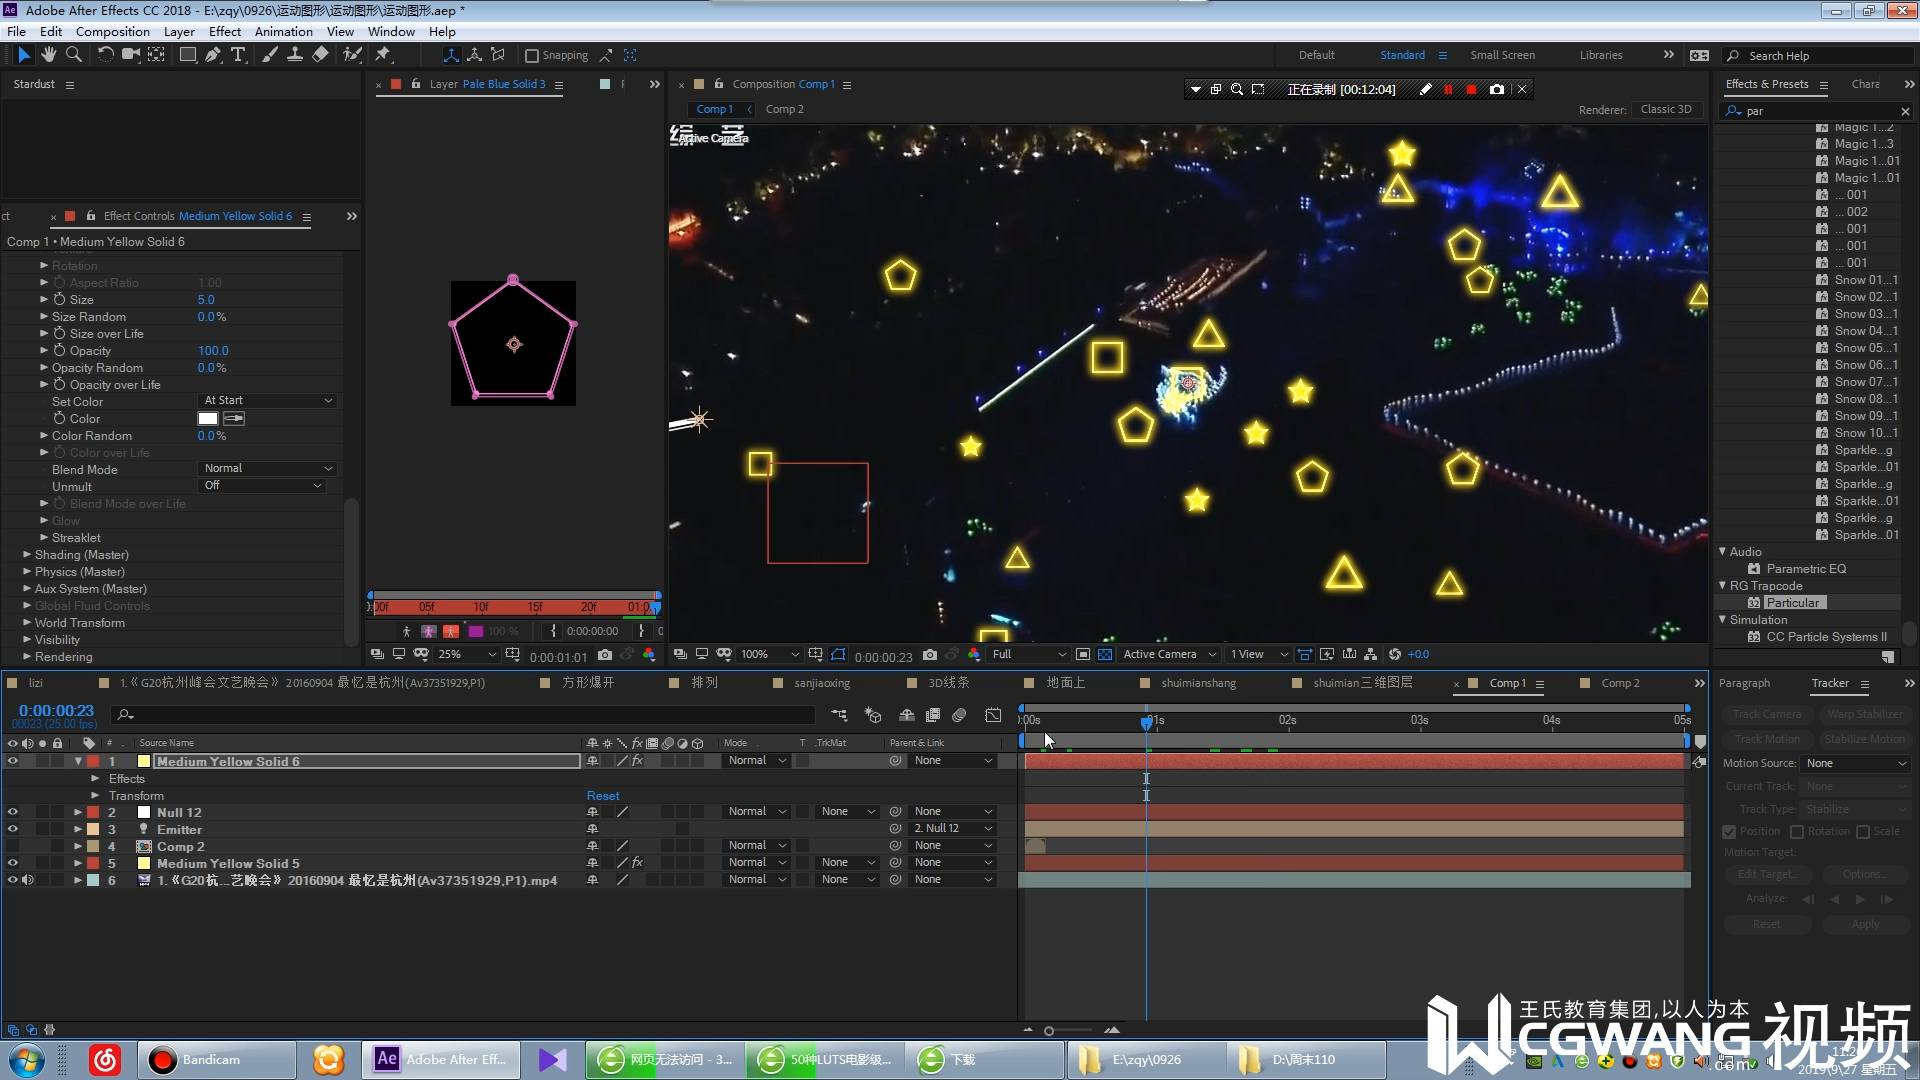Select the Unified Camera tool
The height and width of the screenshot is (1080, 1920).
point(130,55)
